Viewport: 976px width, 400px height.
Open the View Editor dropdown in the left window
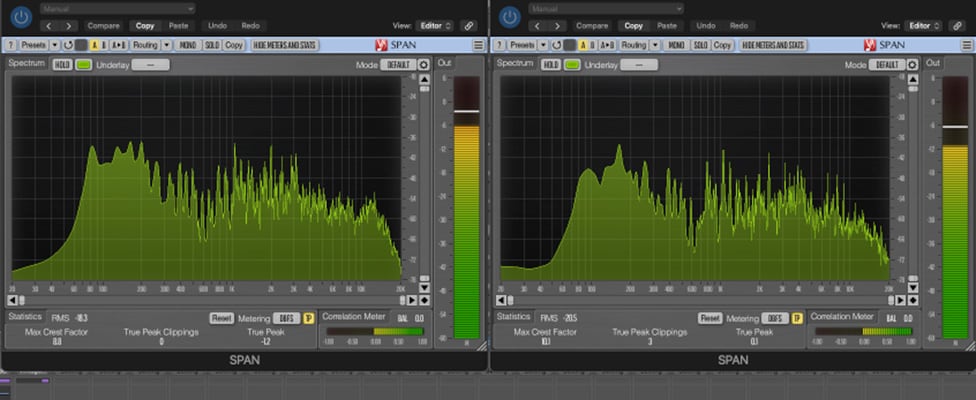436,26
